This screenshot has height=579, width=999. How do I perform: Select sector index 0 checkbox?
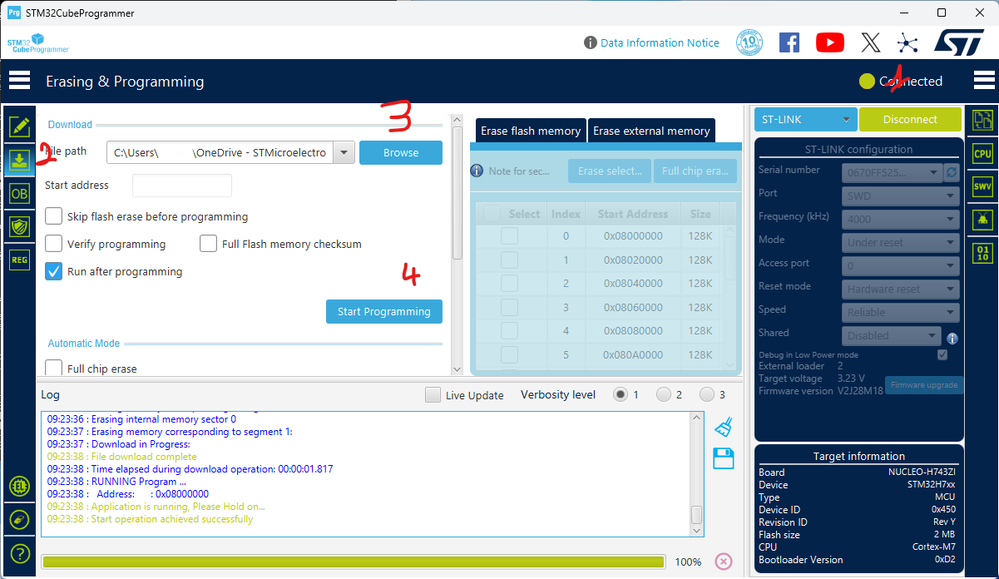509,236
